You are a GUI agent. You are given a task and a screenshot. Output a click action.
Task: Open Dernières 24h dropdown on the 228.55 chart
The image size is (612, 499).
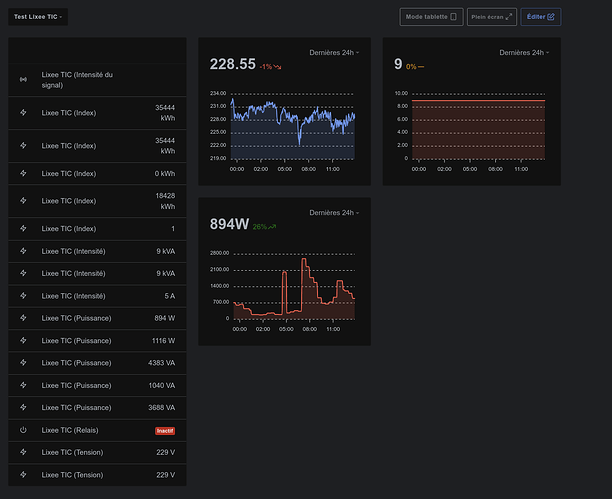tap(334, 52)
